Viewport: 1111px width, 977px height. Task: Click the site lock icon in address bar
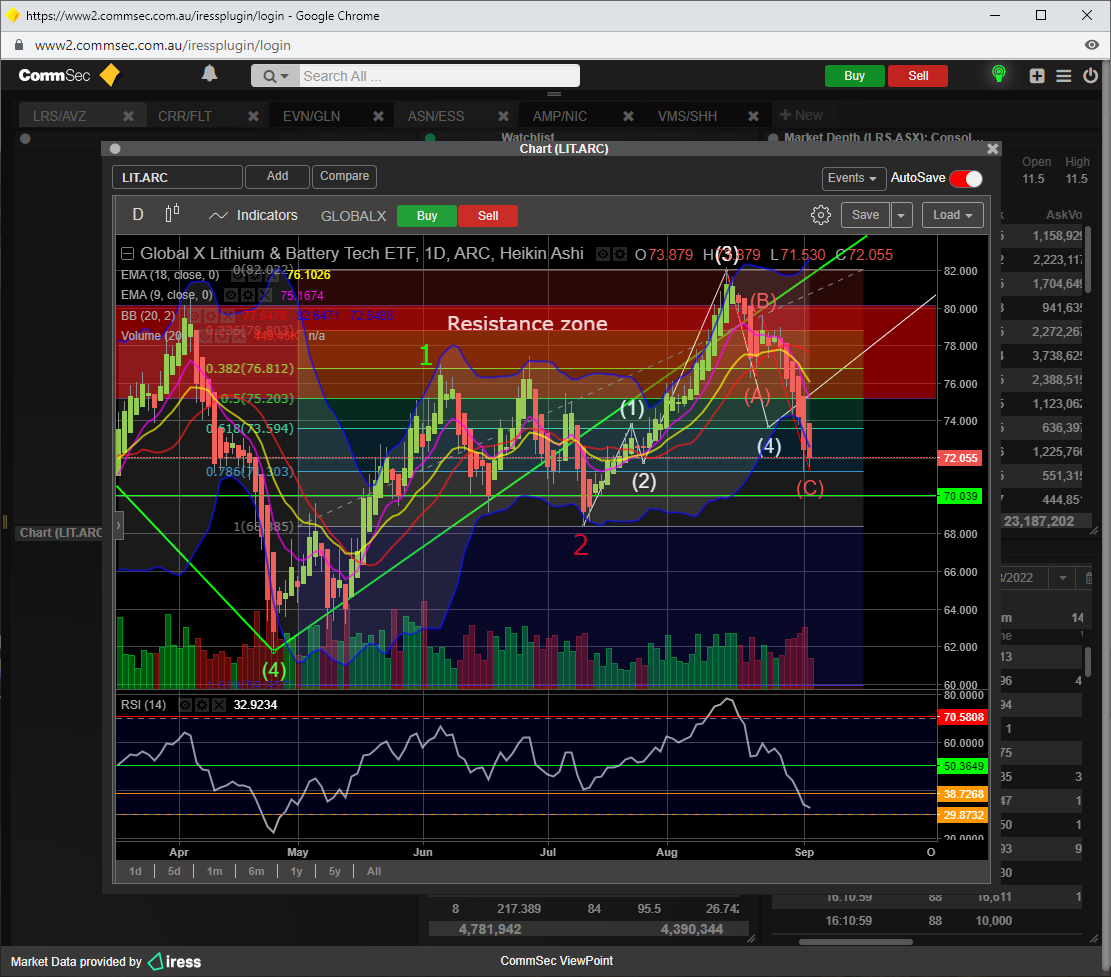(x=19, y=45)
